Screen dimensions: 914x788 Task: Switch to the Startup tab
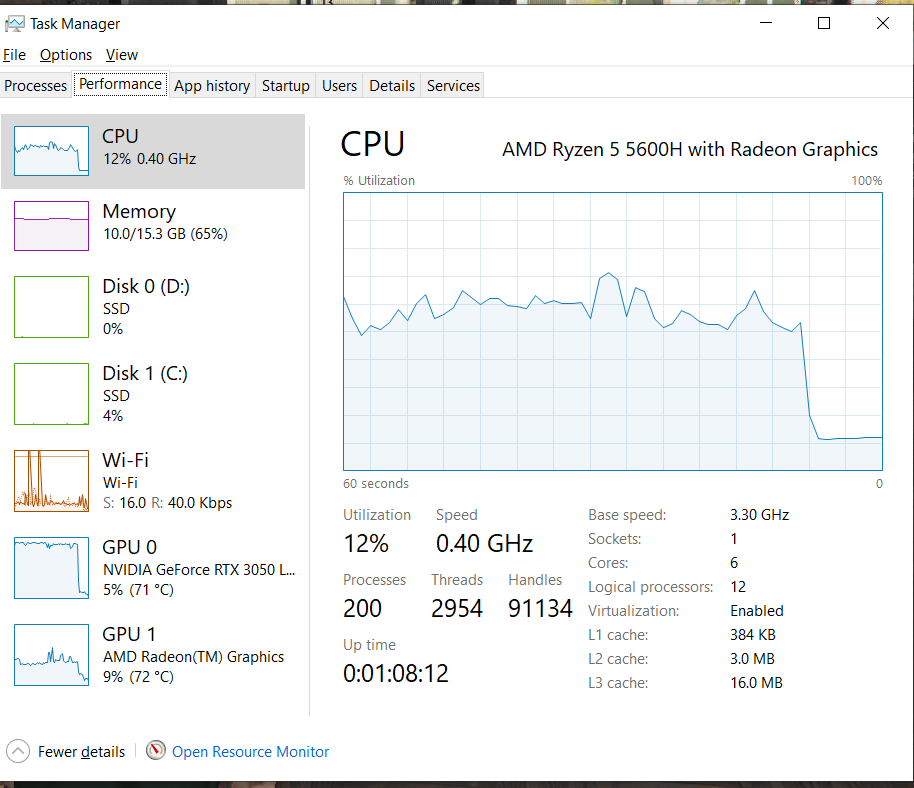pyautogui.click(x=286, y=86)
